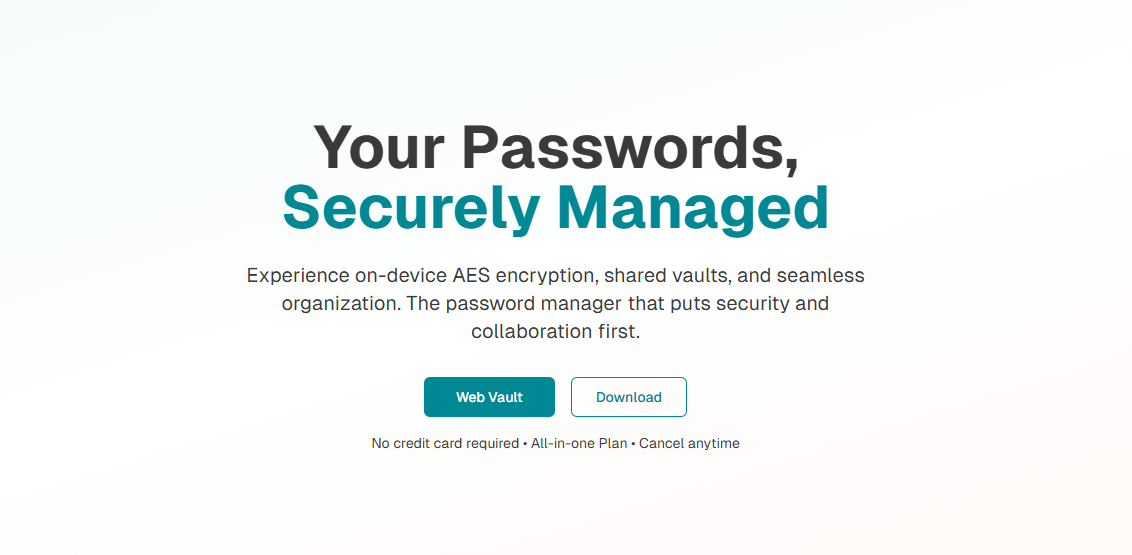Image resolution: width=1132 pixels, height=555 pixels.
Task: Click the word "on-device" in the description
Action: coord(401,276)
